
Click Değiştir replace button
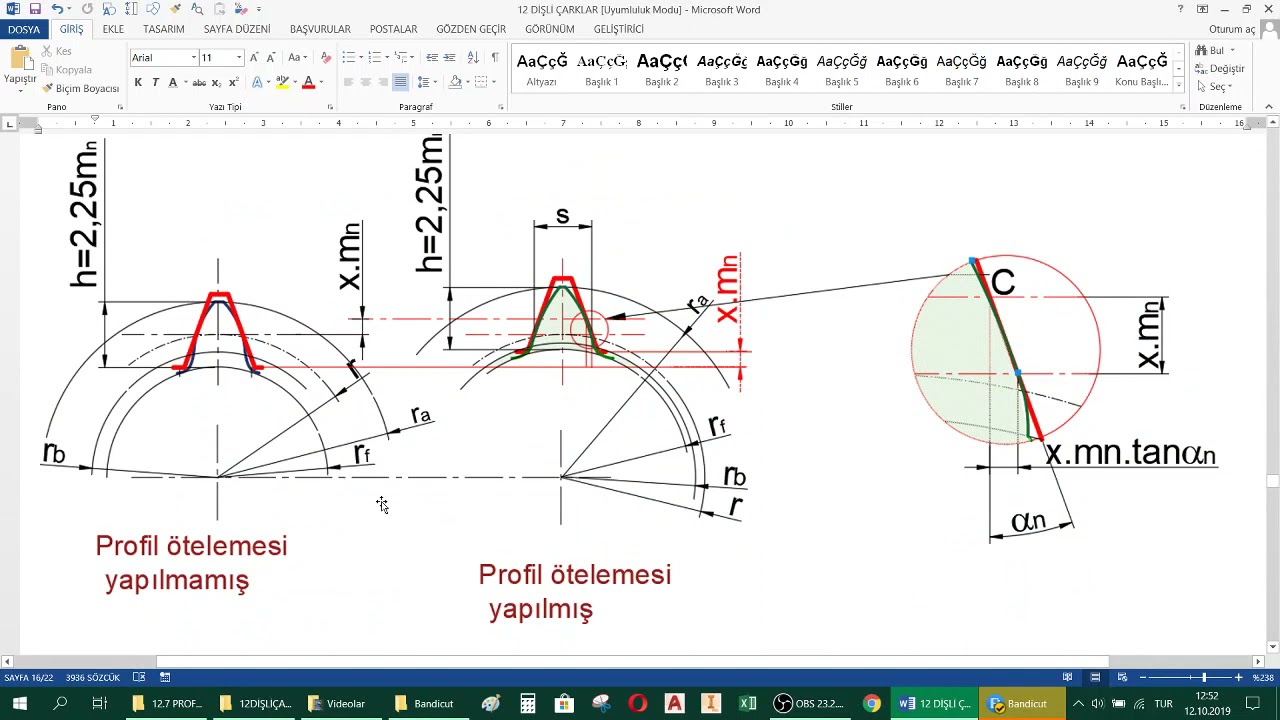[x=1219, y=69]
